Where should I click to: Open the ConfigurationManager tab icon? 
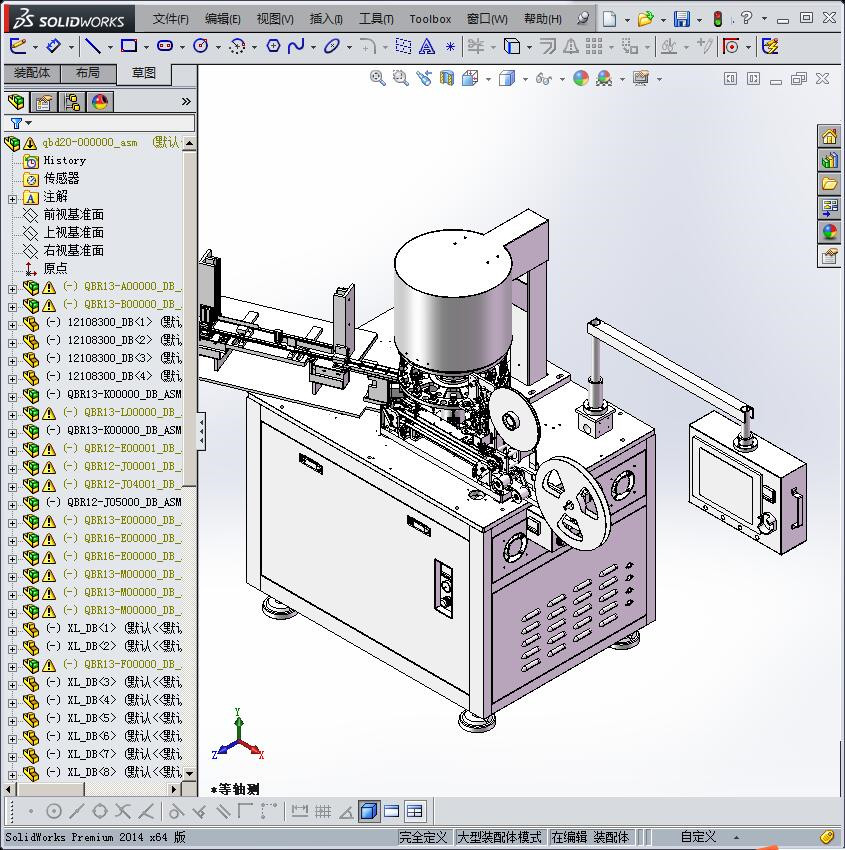click(x=72, y=102)
